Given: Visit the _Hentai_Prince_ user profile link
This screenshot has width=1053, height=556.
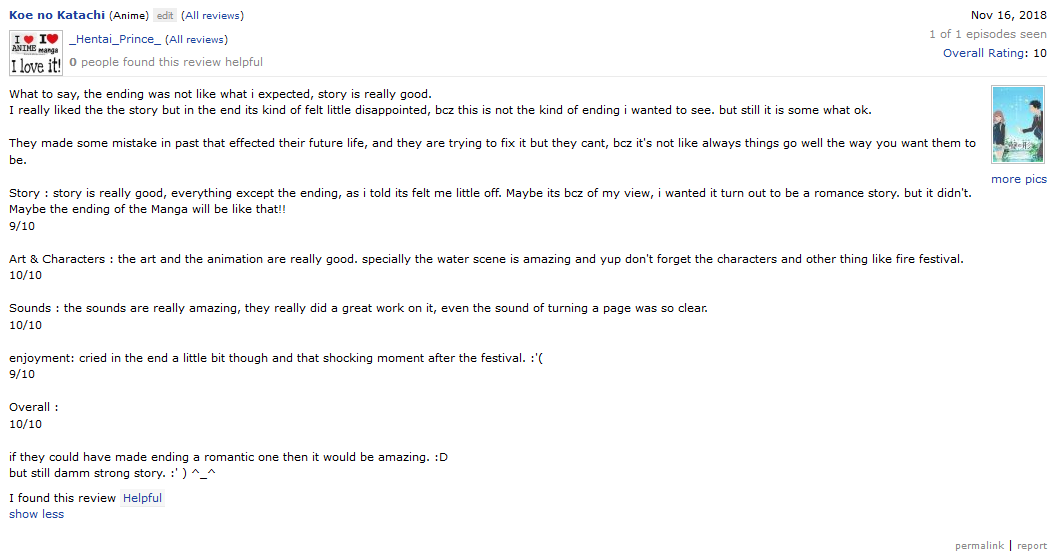Looking at the screenshot, I should [x=115, y=39].
